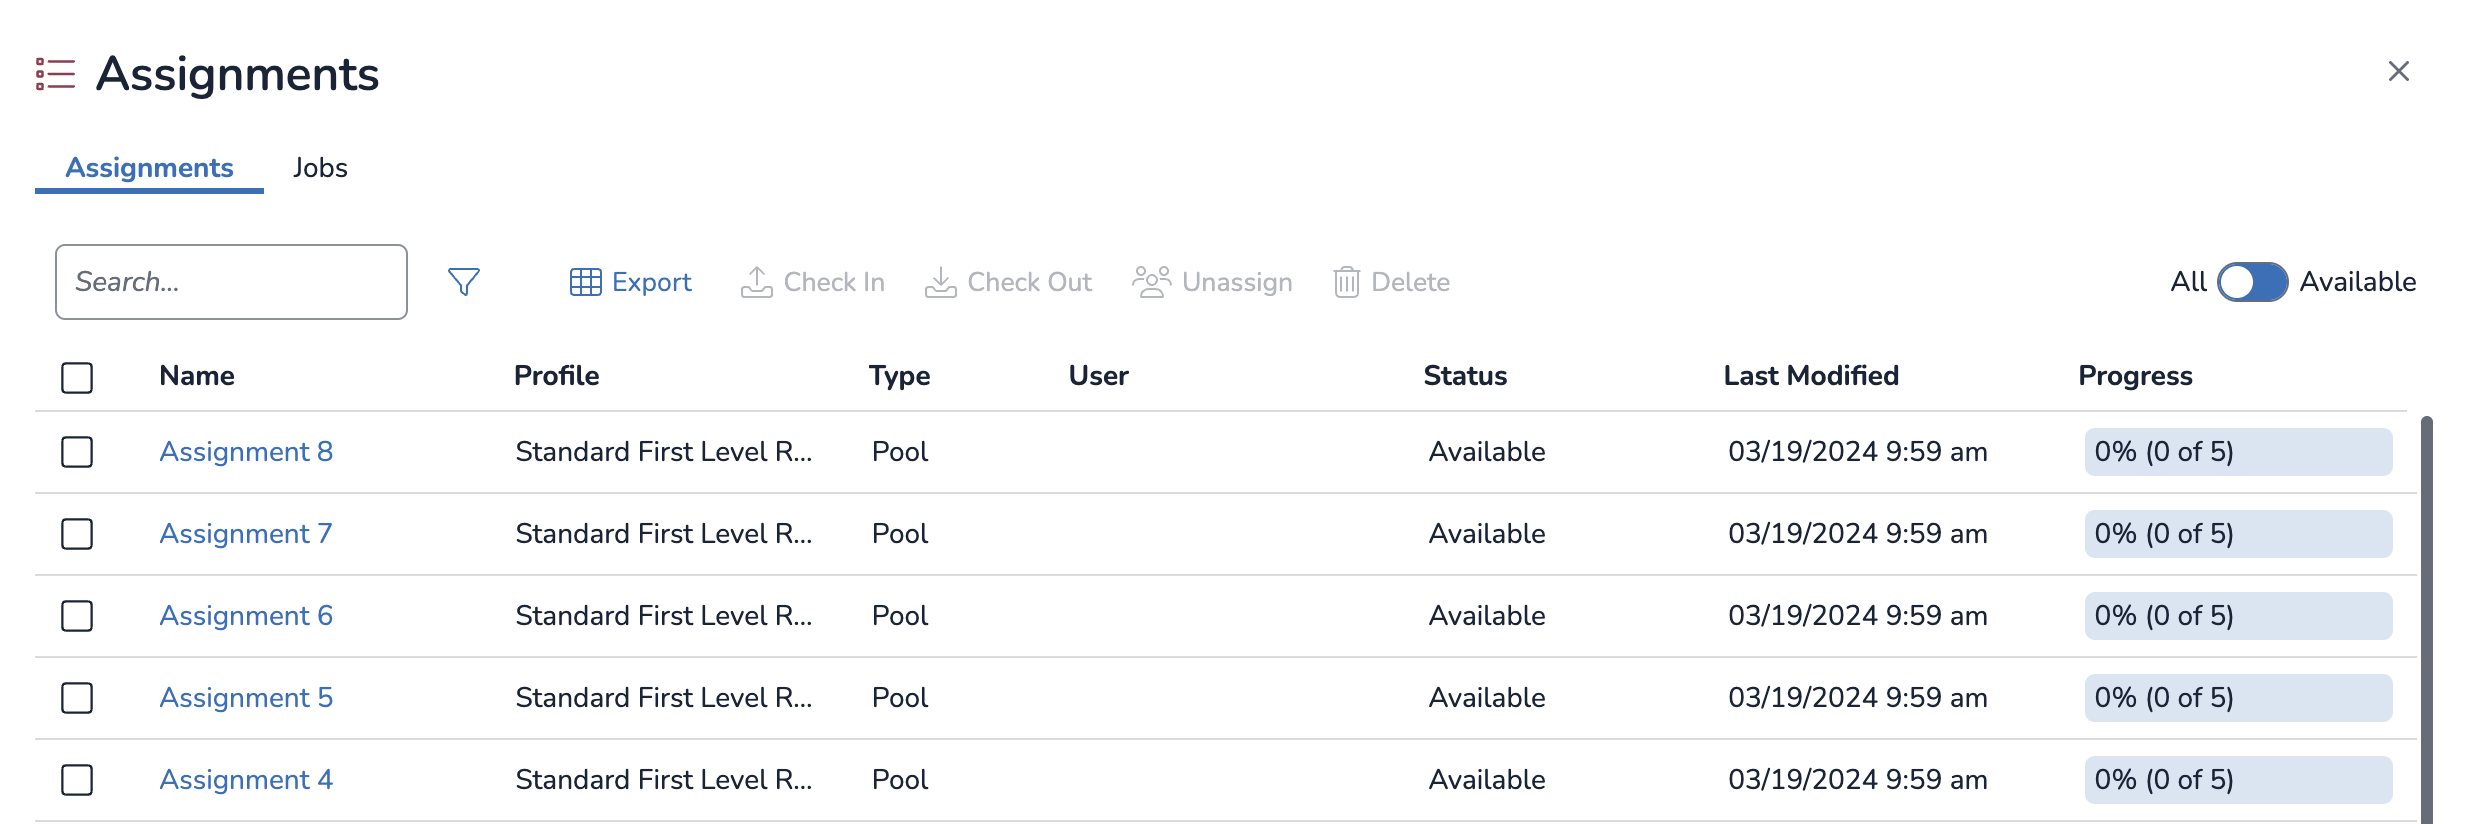The image size is (2472, 824).
Task: Open the Assignment 7 link
Action: coord(245,534)
